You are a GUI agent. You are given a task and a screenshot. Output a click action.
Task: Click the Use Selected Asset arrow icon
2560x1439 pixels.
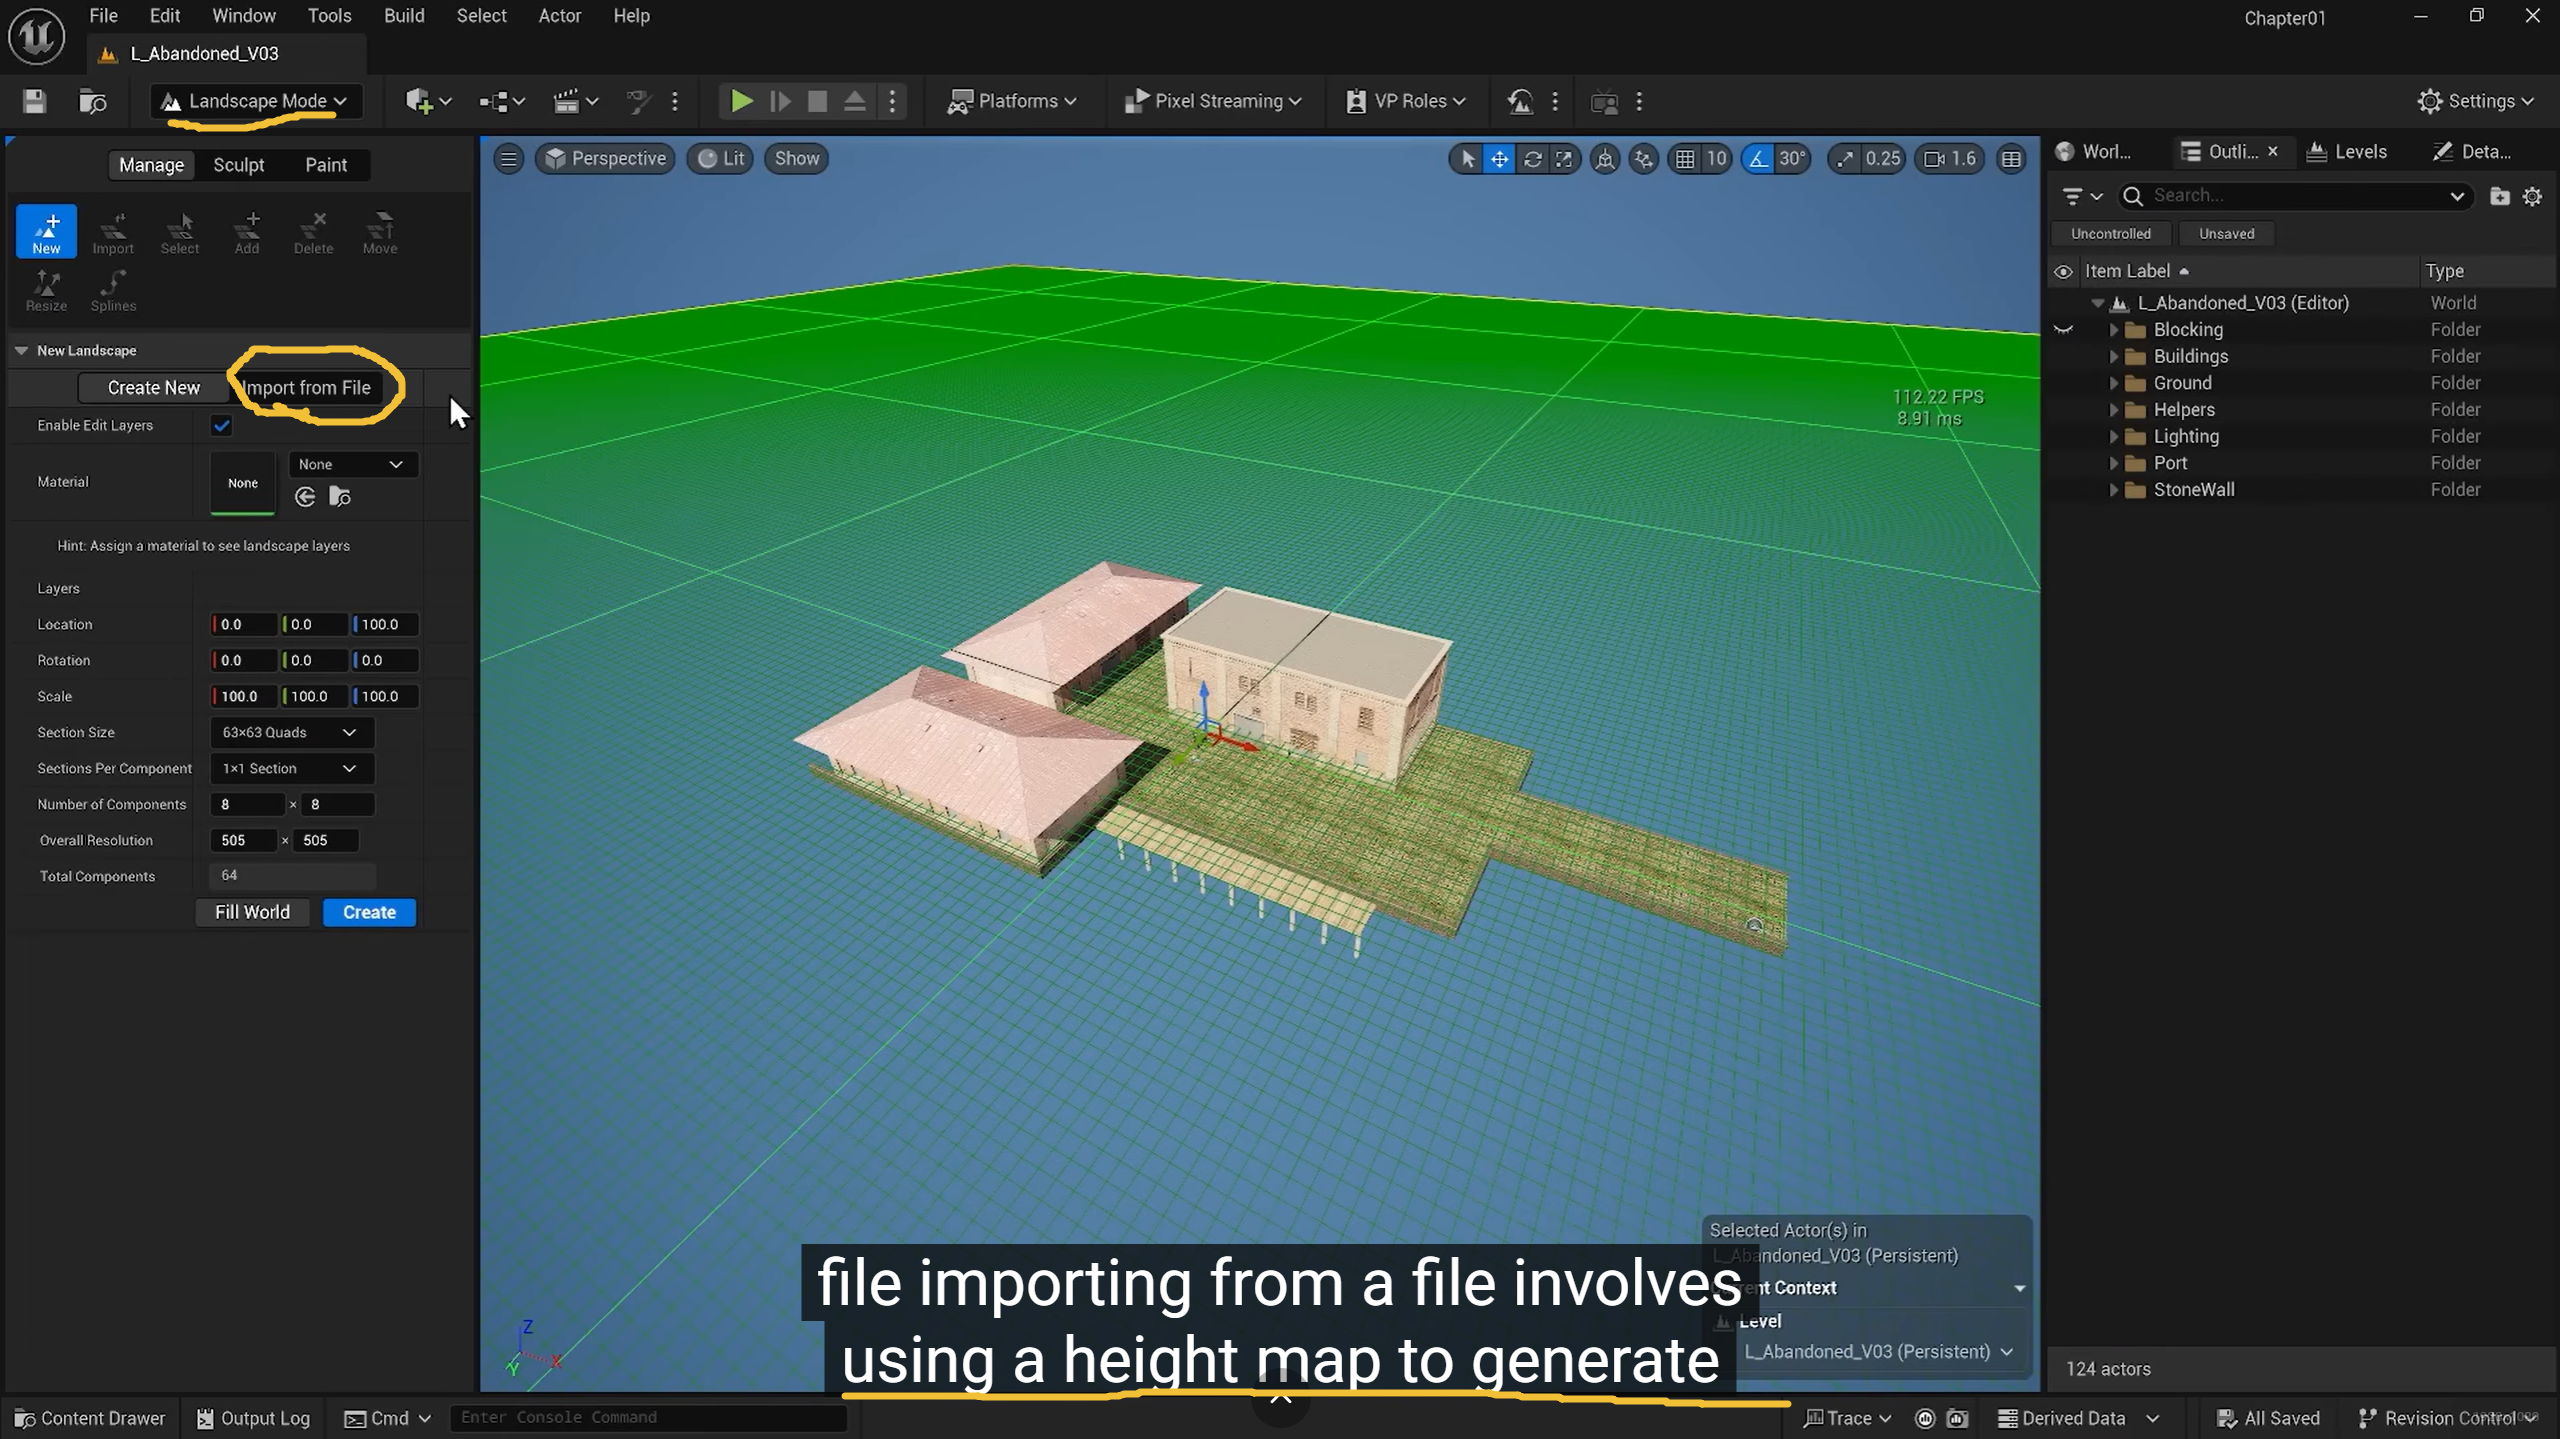click(x=306, y=497)
